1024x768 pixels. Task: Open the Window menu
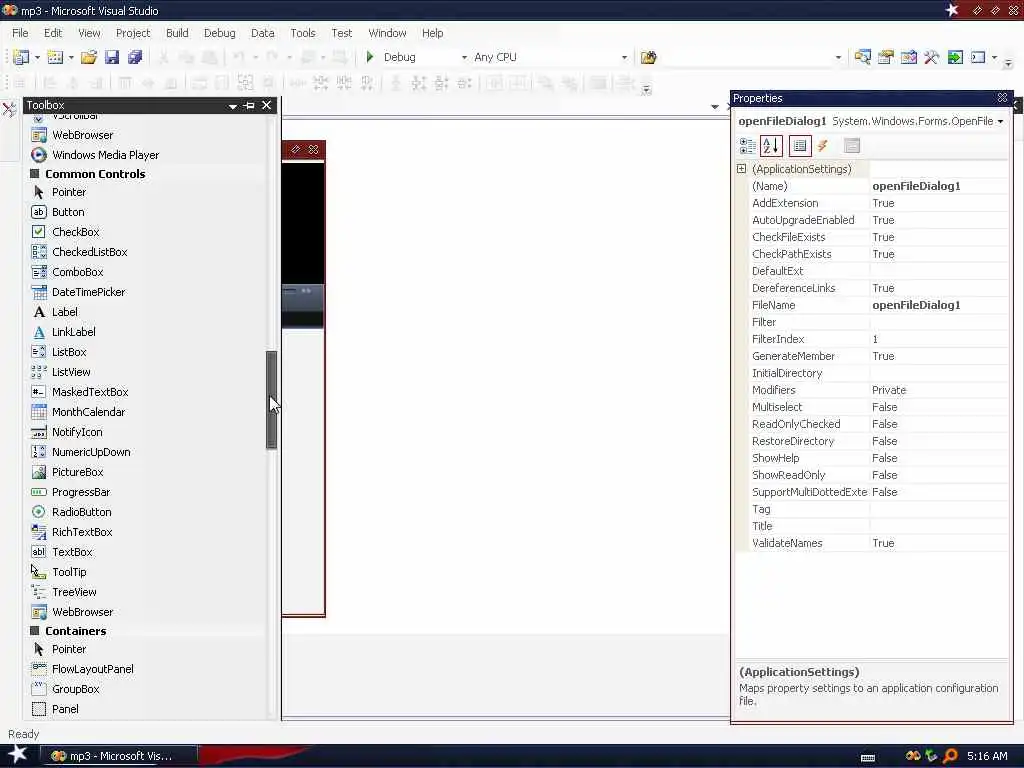click(x=387, y=33)
